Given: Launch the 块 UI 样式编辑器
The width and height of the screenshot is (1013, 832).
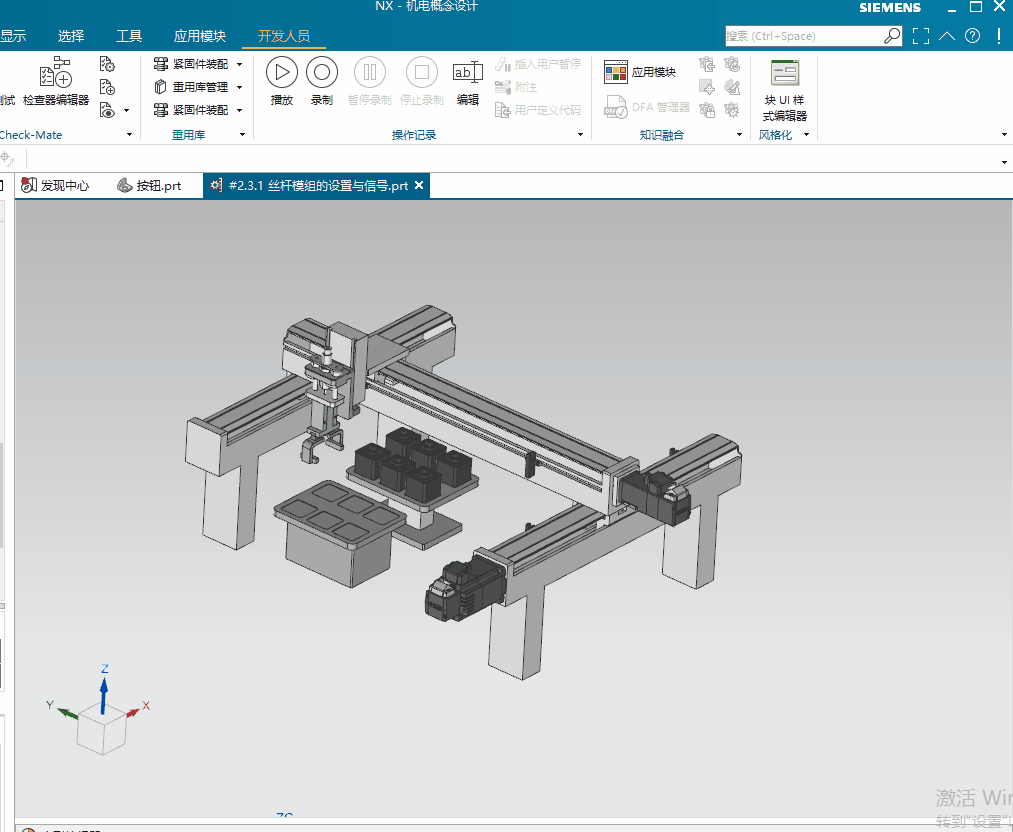Looking at the screenshot, I should (784, 89).
